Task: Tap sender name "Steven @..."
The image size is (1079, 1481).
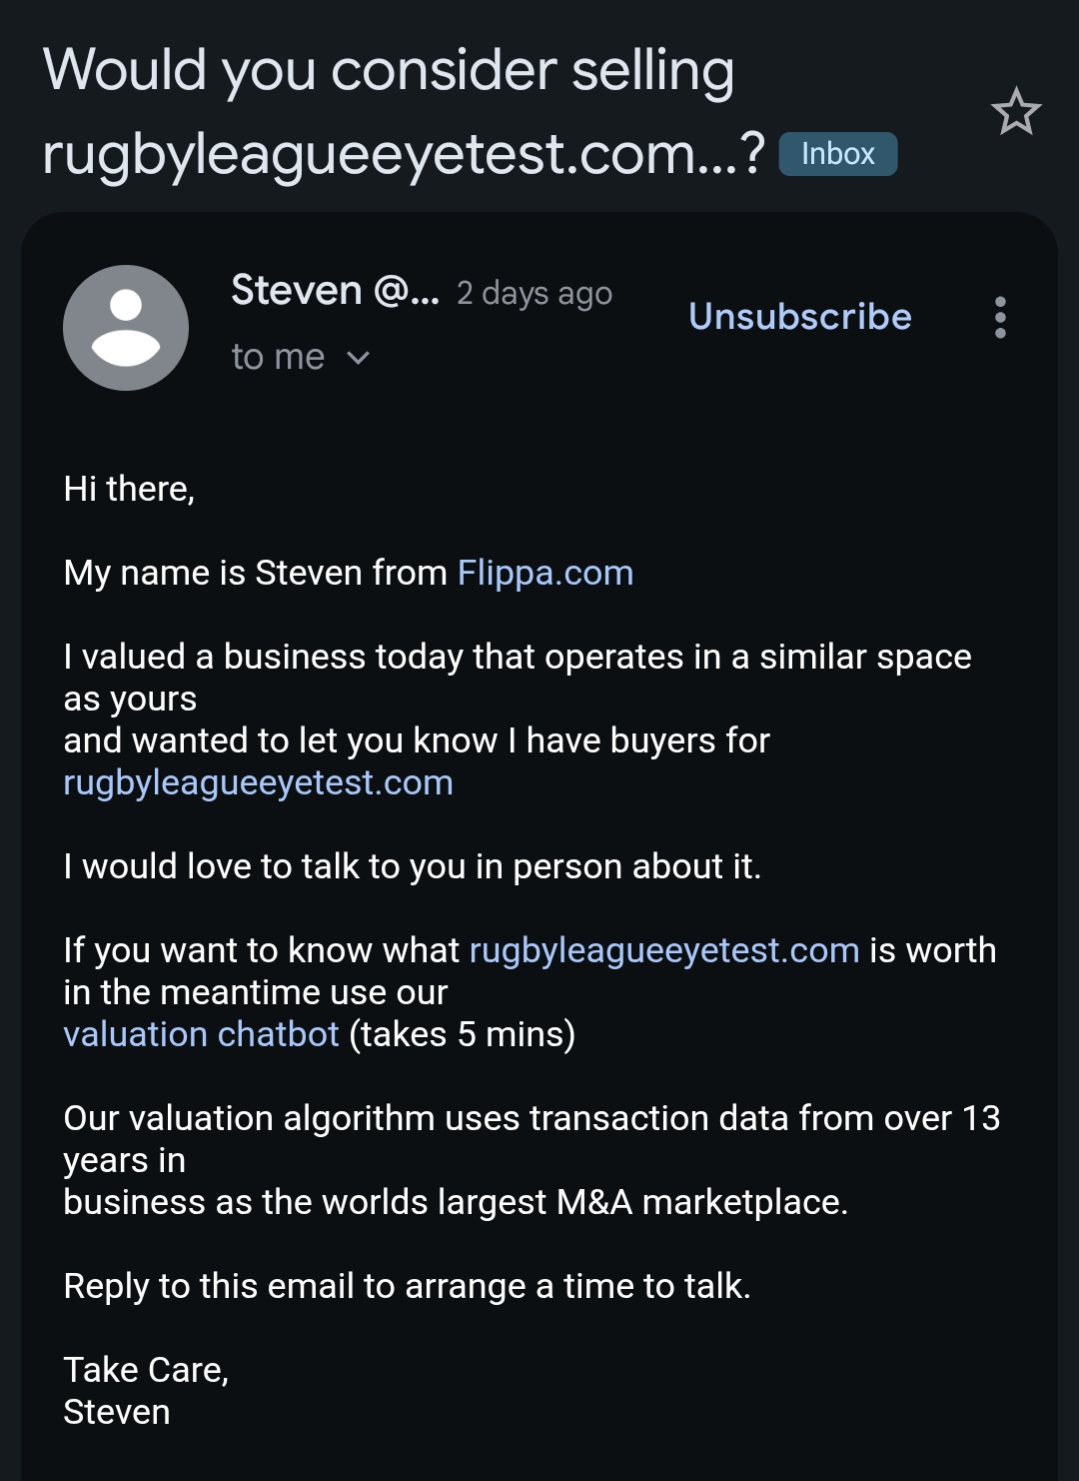Action: point(335,291)
